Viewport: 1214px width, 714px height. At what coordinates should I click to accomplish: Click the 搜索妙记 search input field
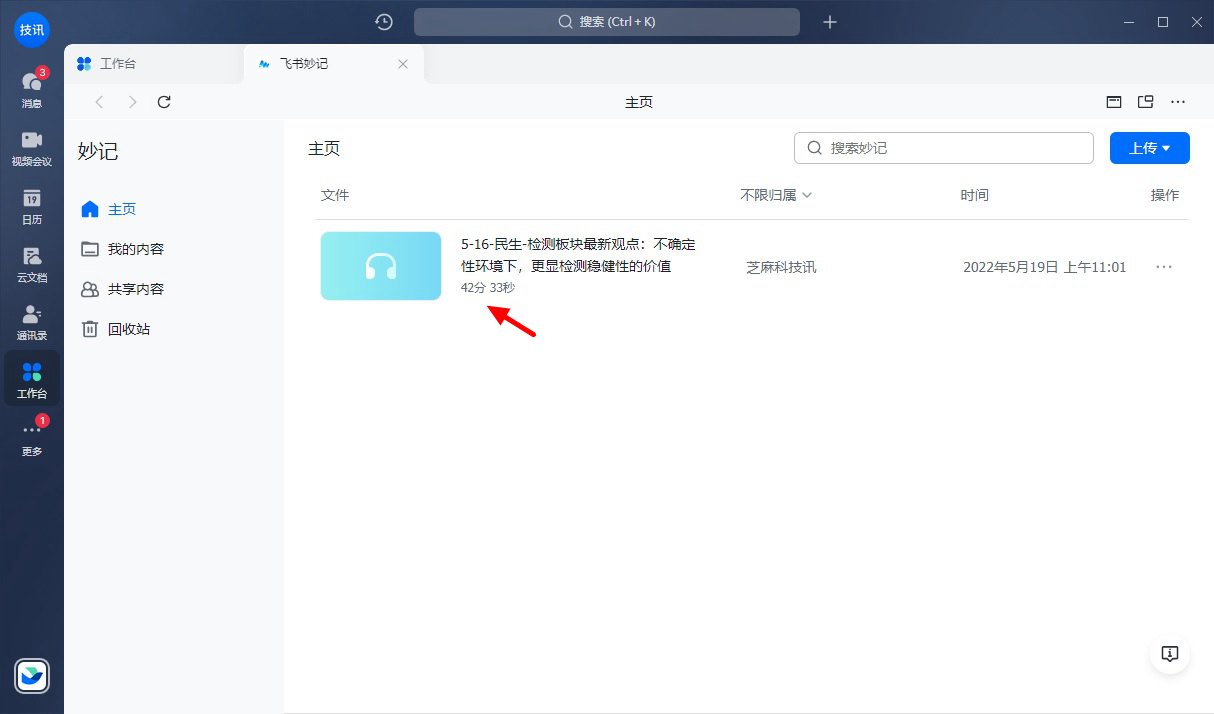point(943,147)
